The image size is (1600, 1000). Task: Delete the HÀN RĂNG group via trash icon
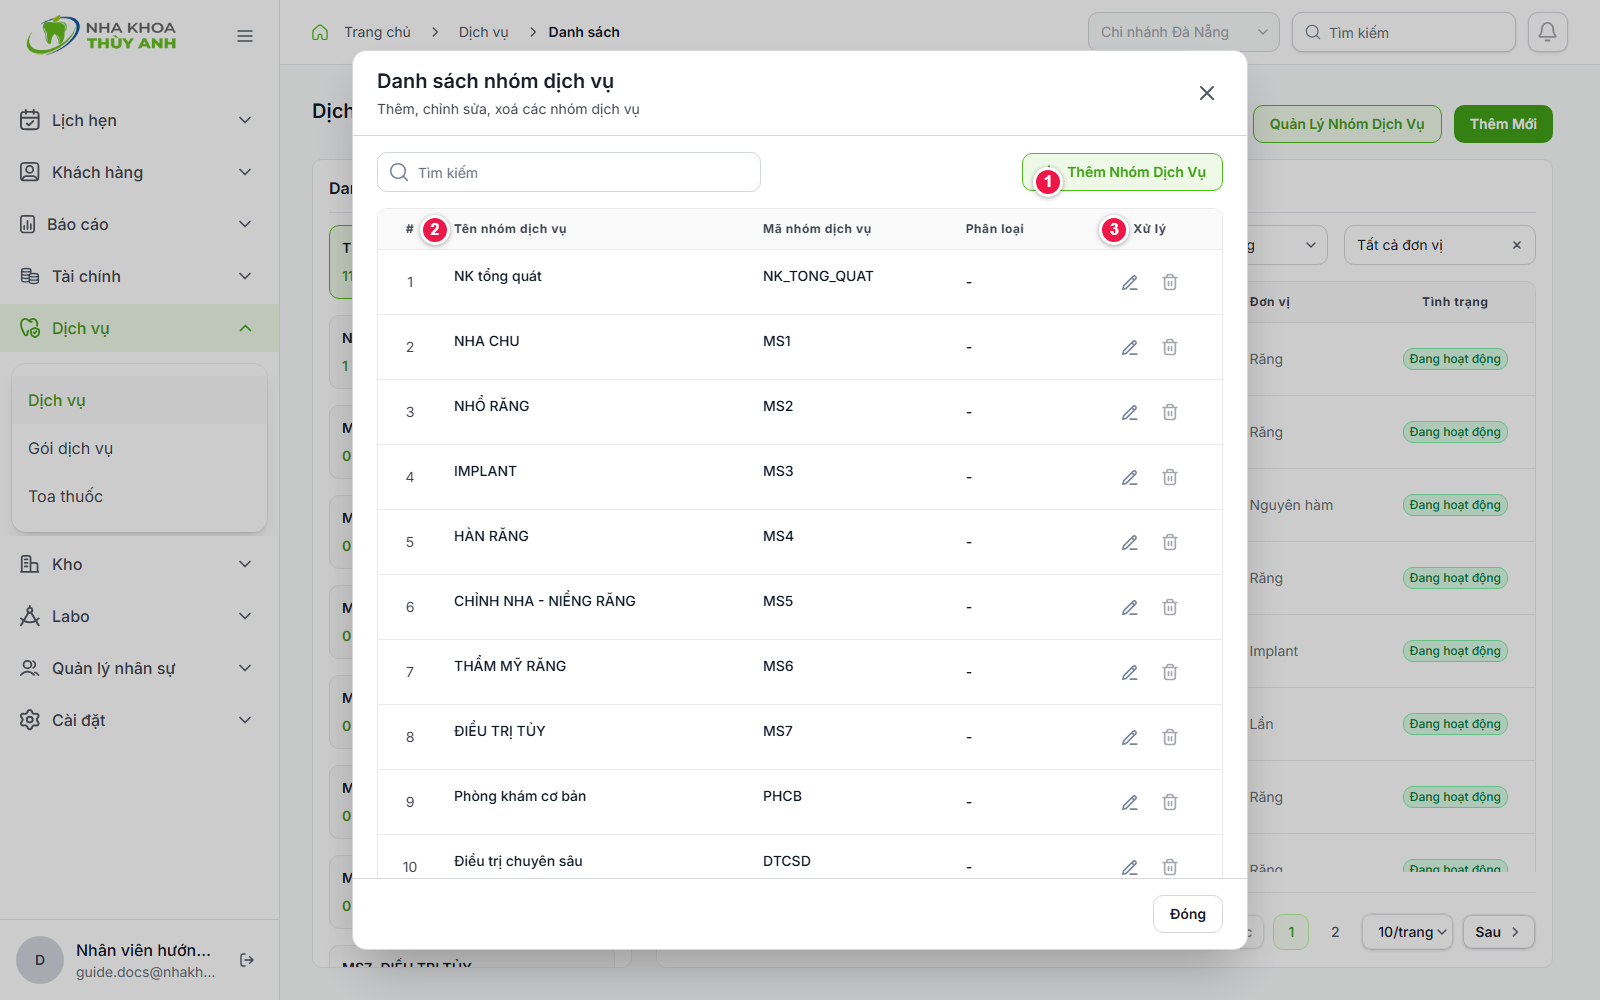(1170, 542)
